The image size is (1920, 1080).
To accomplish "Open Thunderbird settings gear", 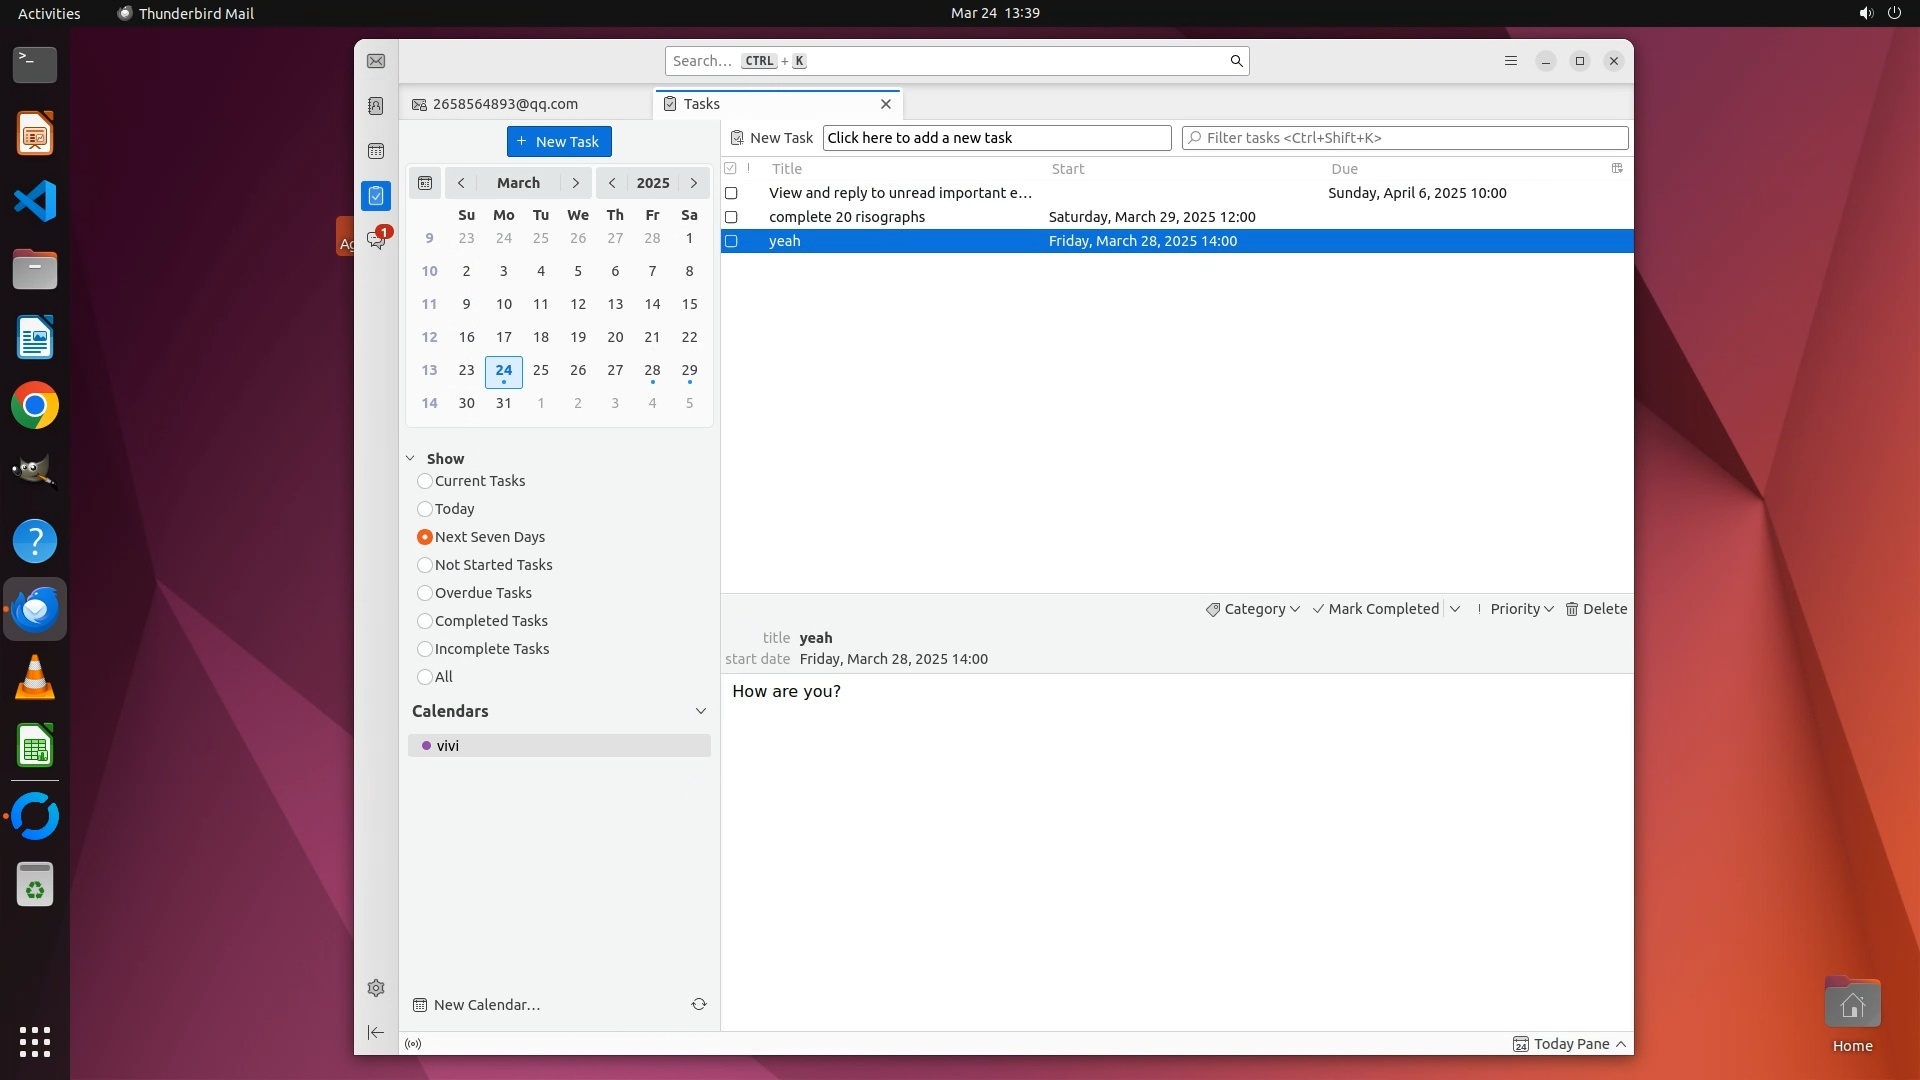I will tap(376, 988).
